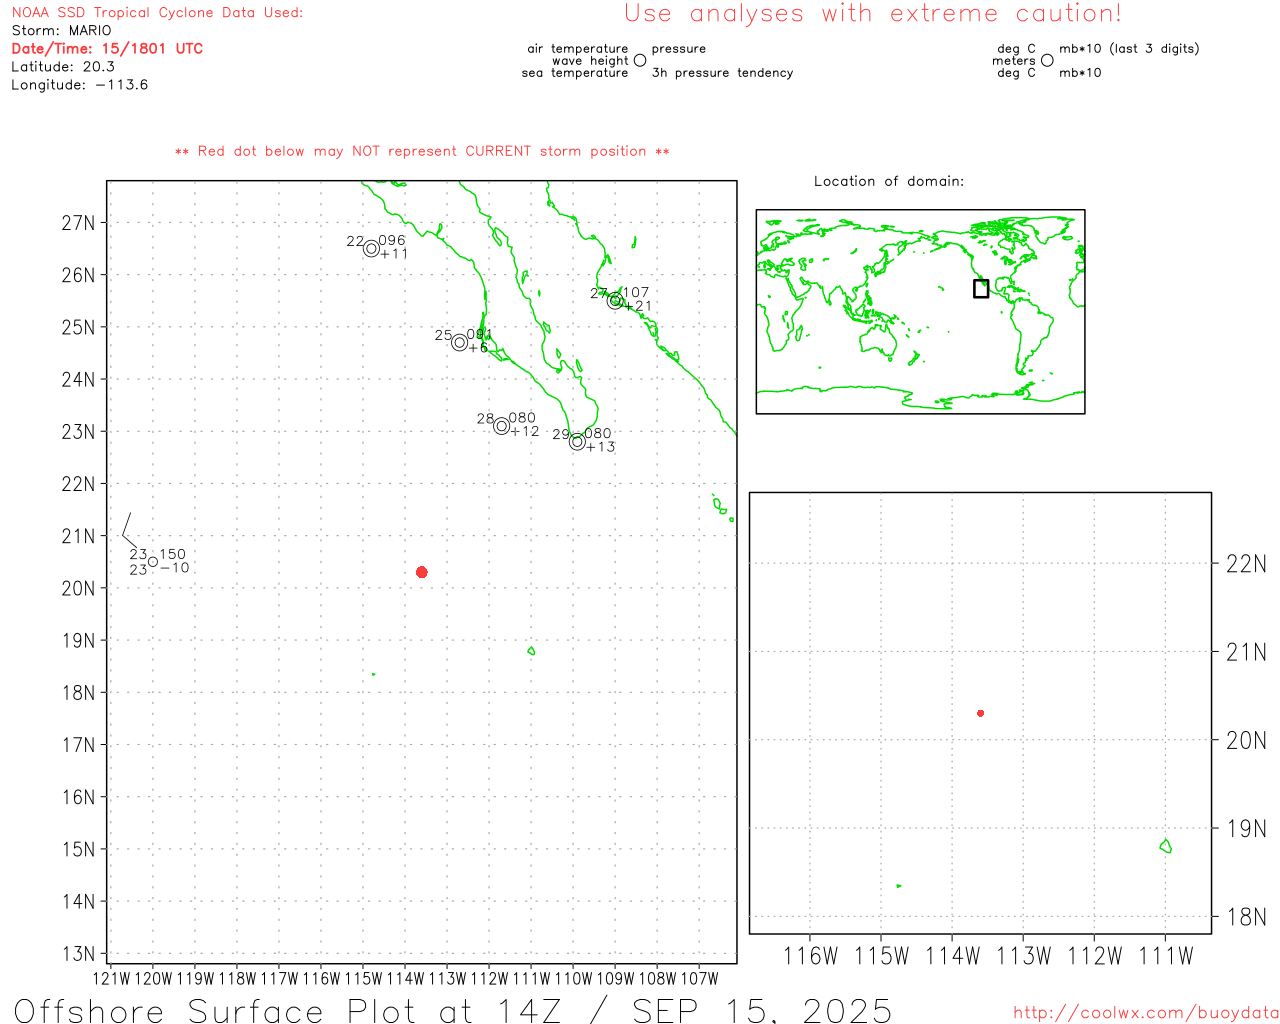Click the buoy station marker reading 22 096
Image resolution: width=1280 pixels, height=1024 pixels.
(371, 248)
